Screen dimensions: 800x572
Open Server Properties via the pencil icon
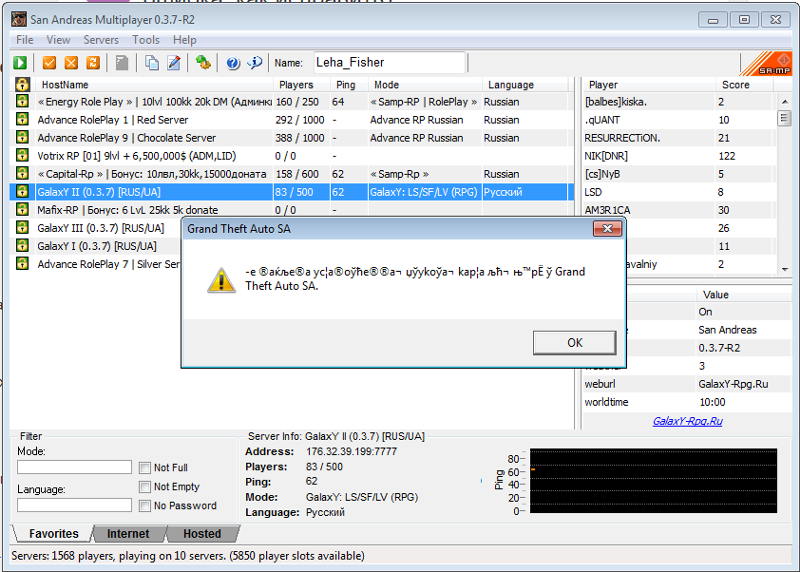click(x=174, y=63)
